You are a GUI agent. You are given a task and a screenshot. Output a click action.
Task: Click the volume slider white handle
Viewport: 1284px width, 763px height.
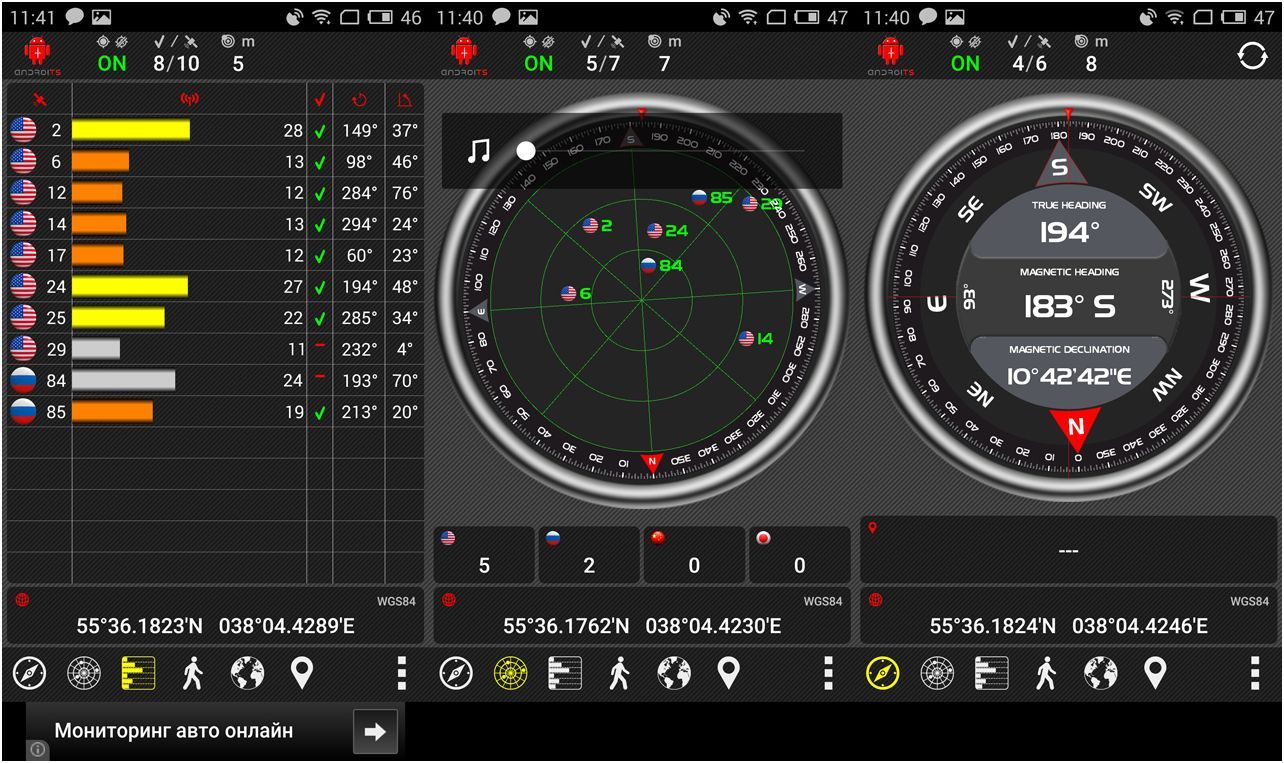tap(526, 151)
